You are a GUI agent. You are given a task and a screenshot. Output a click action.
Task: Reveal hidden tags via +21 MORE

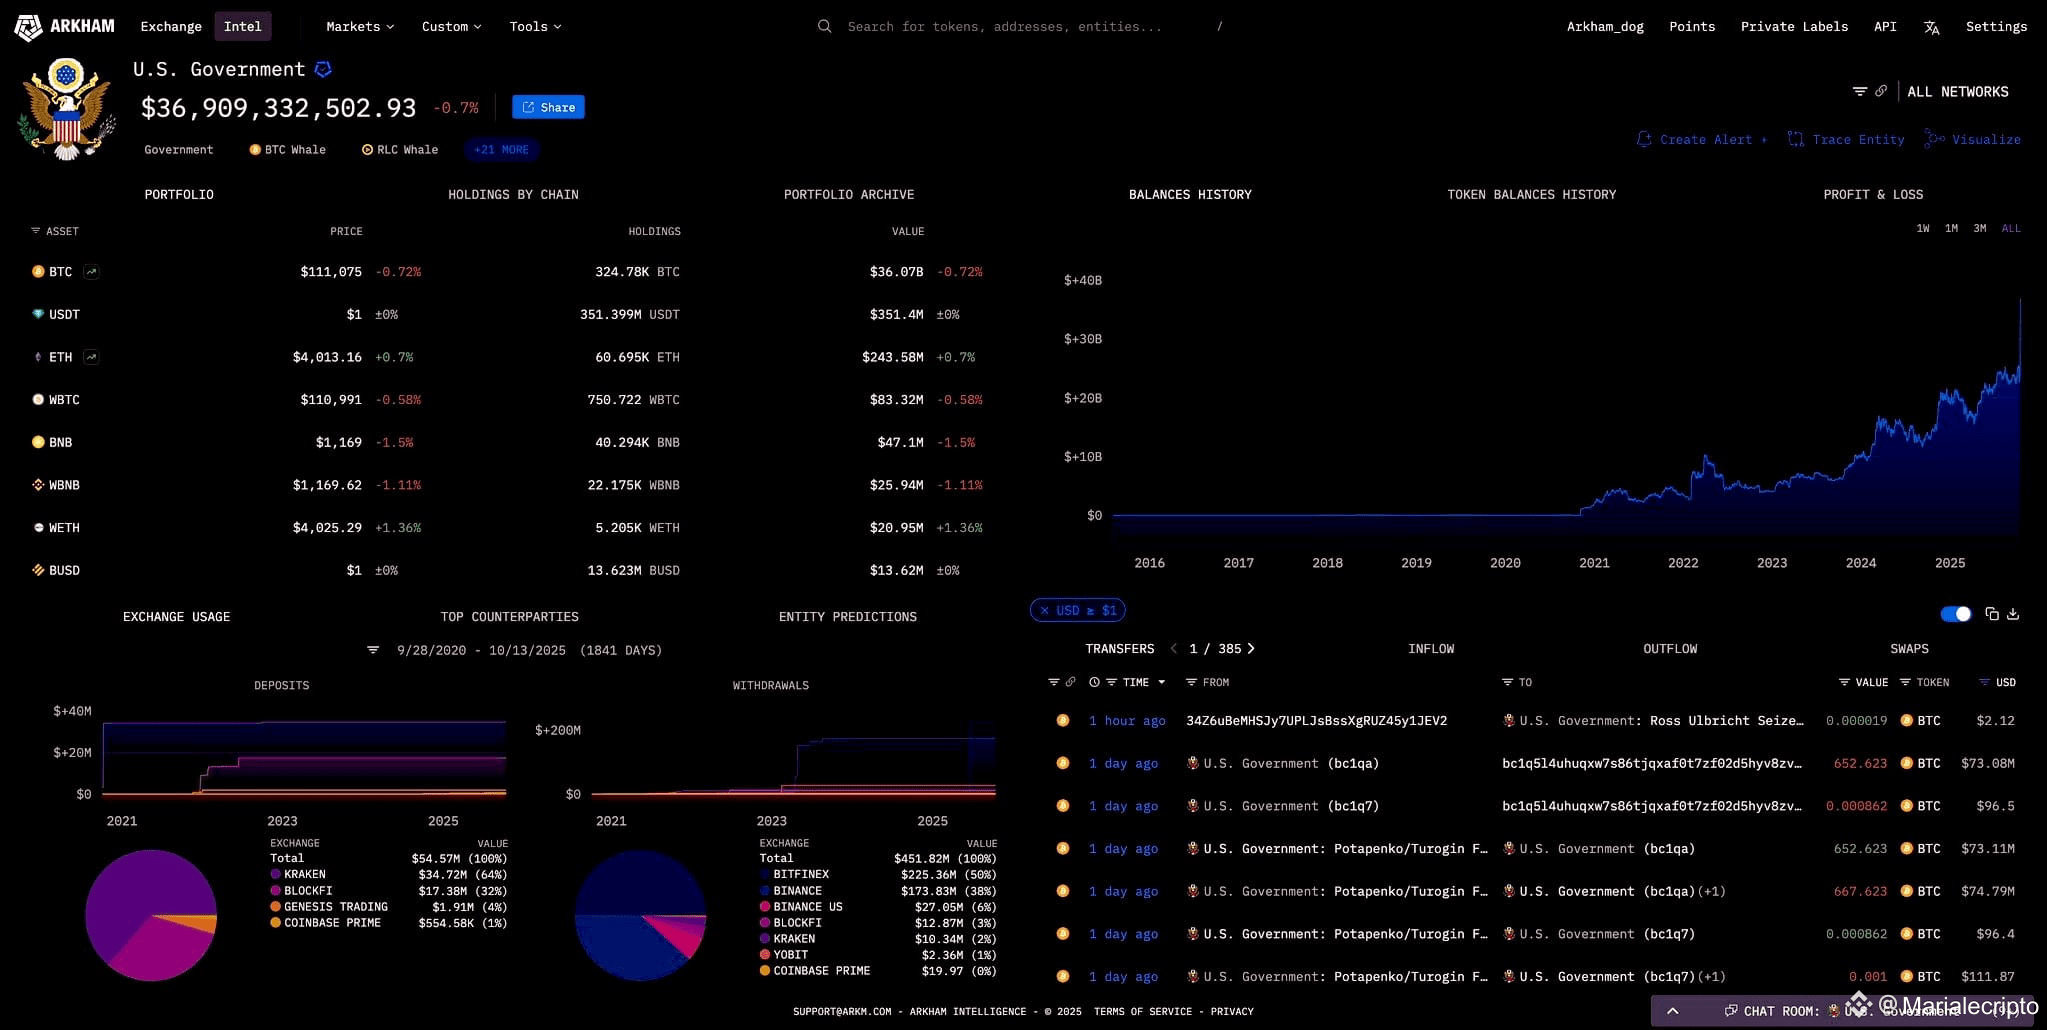pos(501,149)
